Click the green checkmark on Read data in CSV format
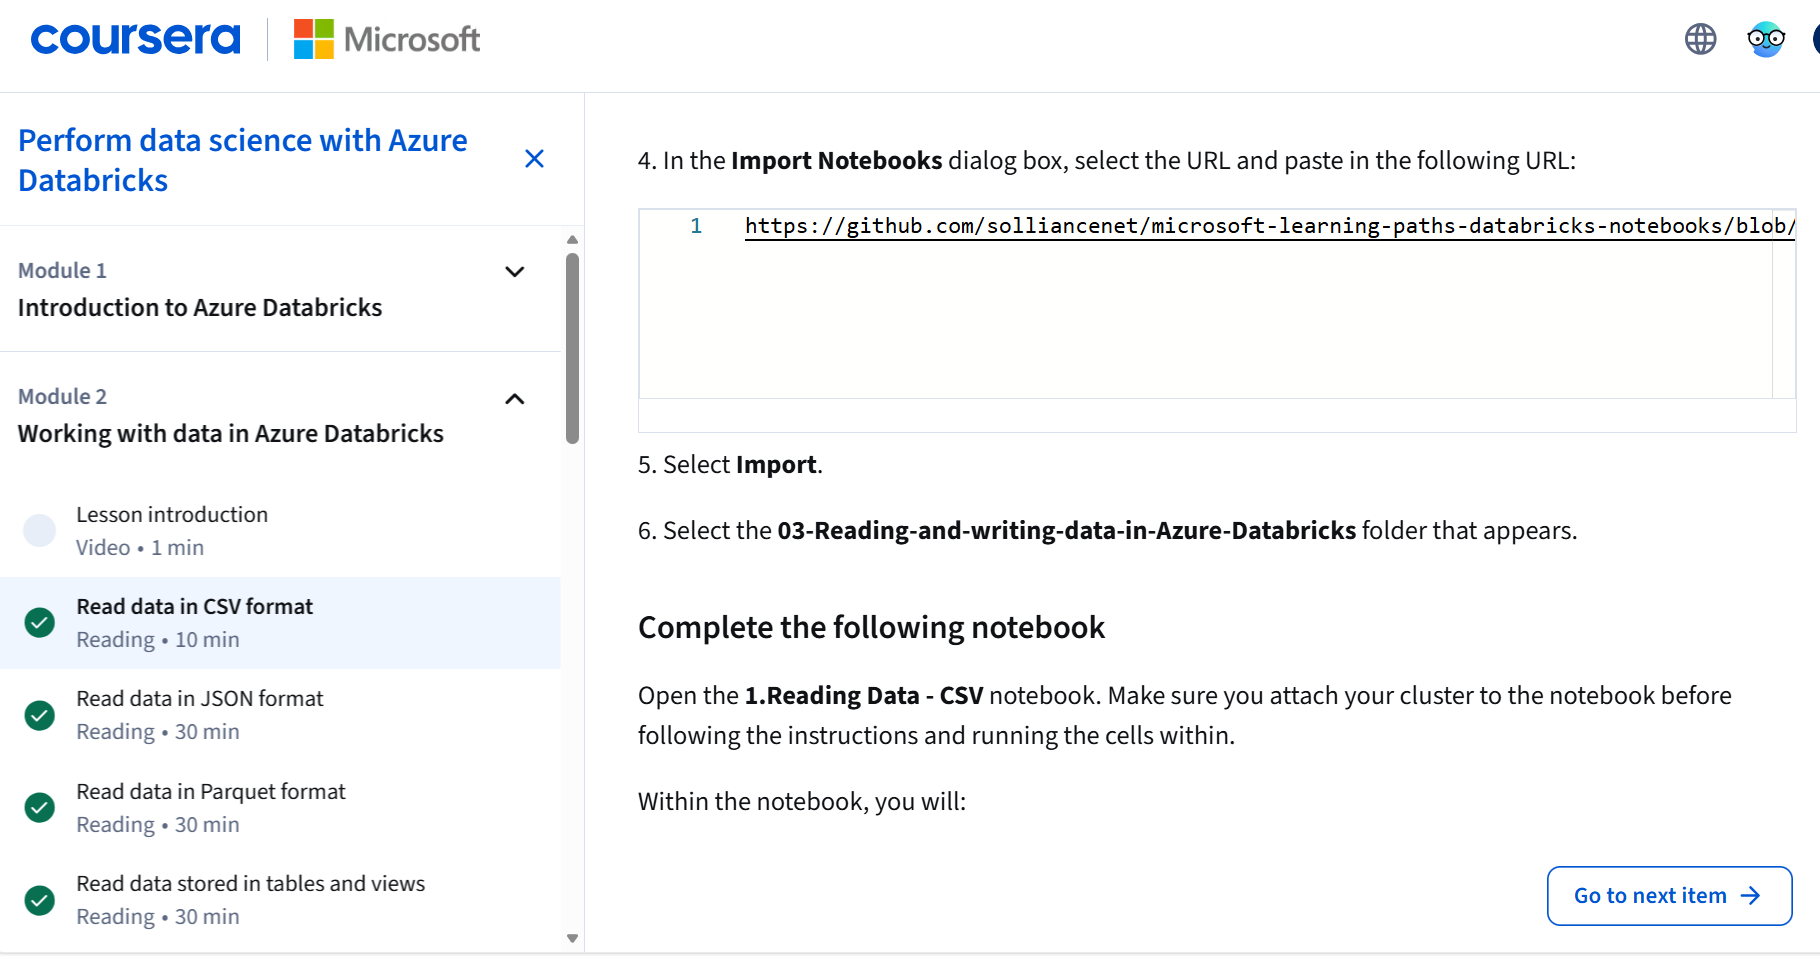 pos(39,622)
